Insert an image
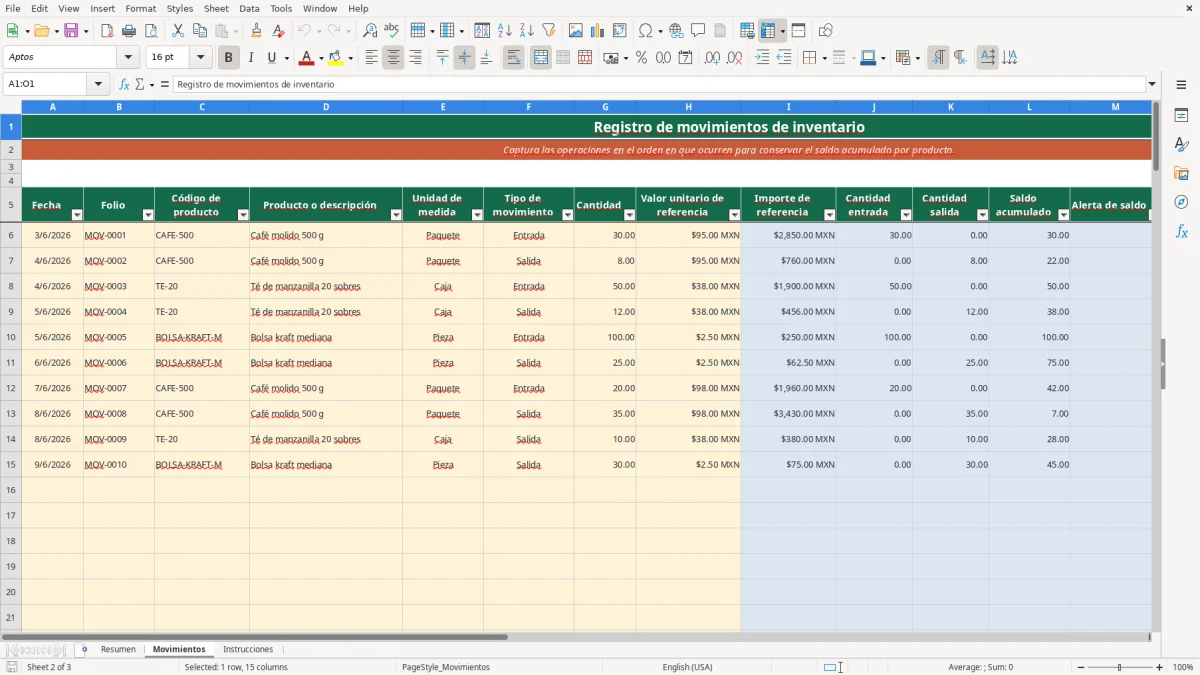Viewport: 1200px width, 675px height. pos(576,31)
